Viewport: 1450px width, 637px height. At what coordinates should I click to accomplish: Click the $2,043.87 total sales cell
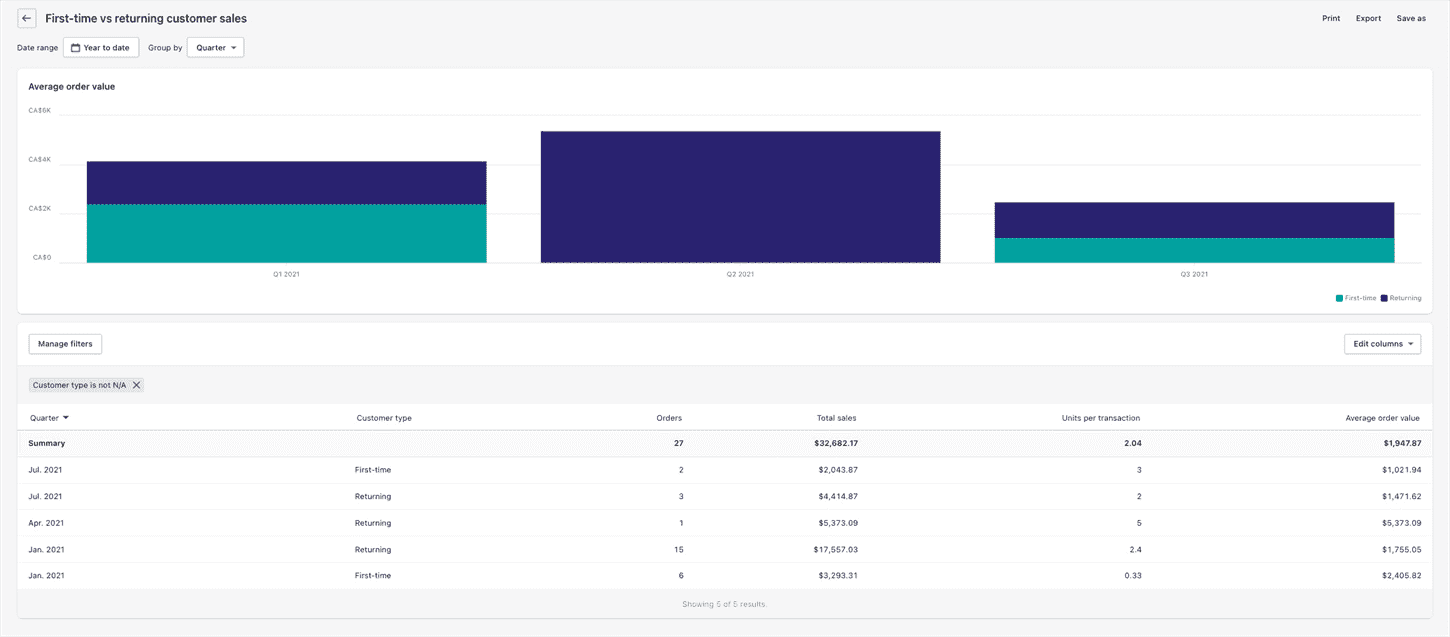pos(836,469)
